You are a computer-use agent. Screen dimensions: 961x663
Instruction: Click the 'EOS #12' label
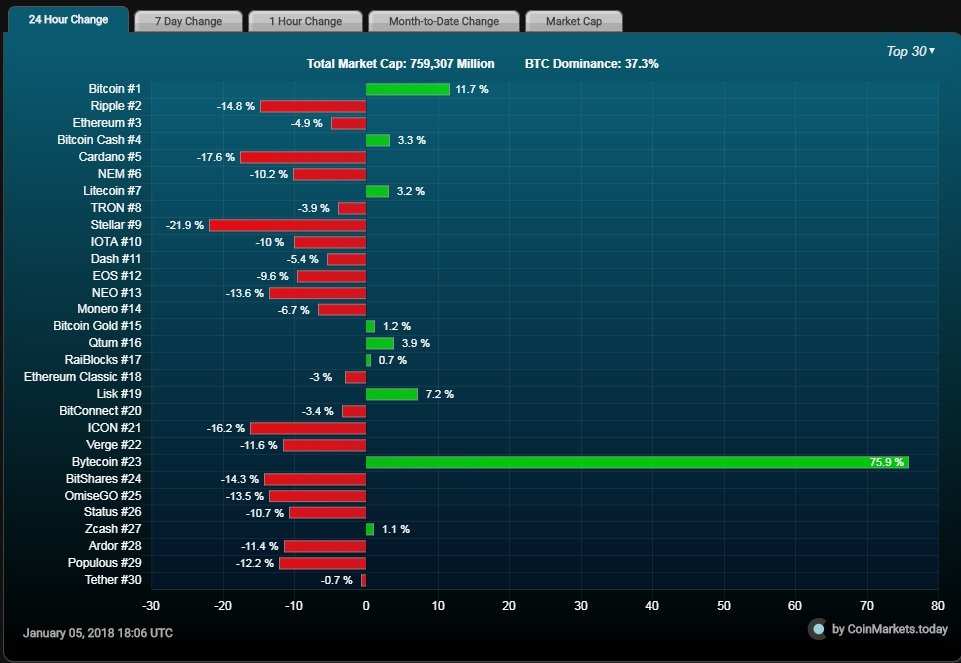click(117, 276)
